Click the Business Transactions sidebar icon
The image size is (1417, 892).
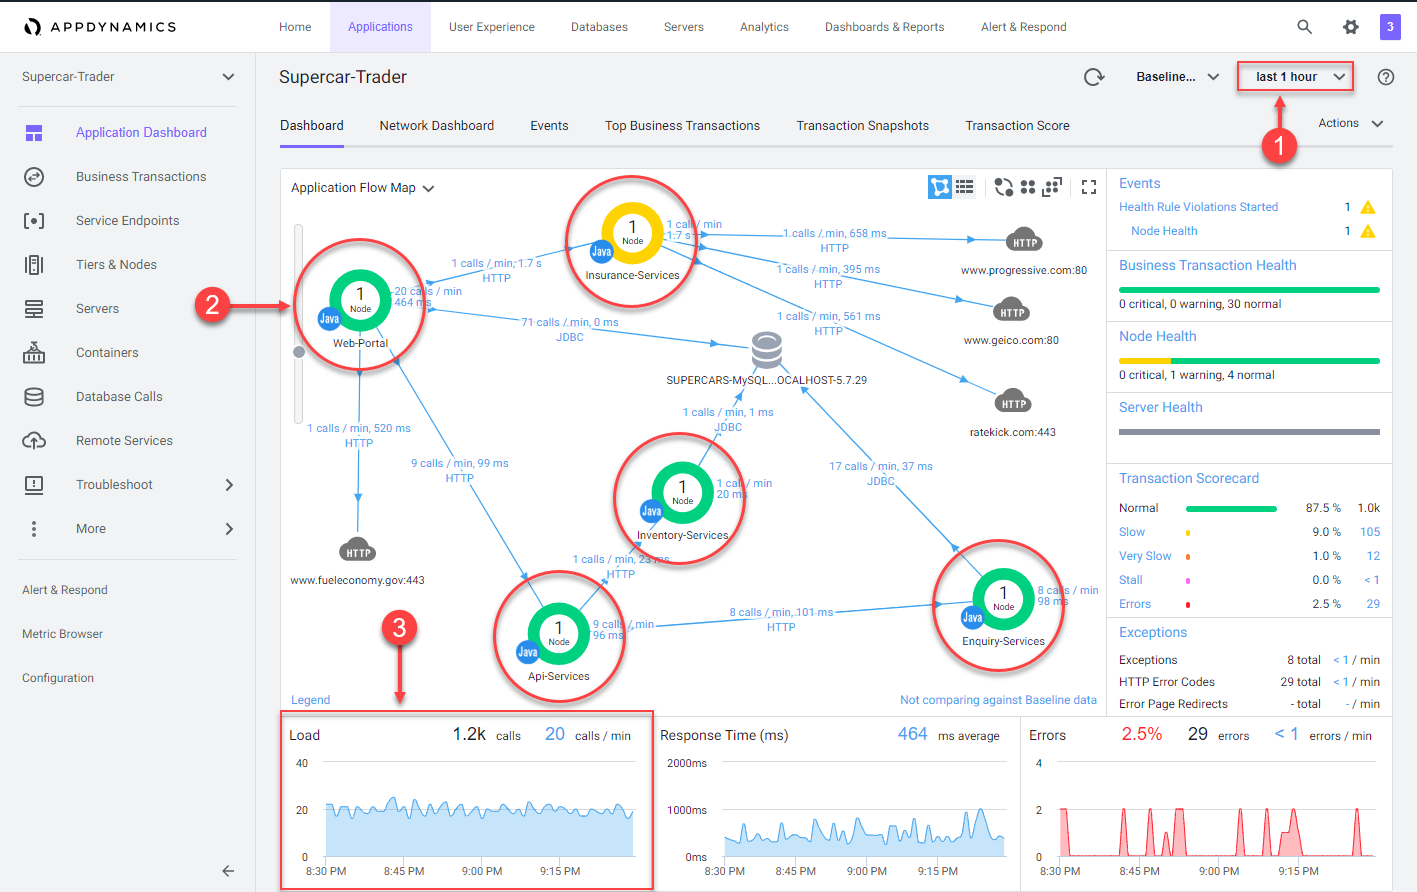tap(34, 177)
